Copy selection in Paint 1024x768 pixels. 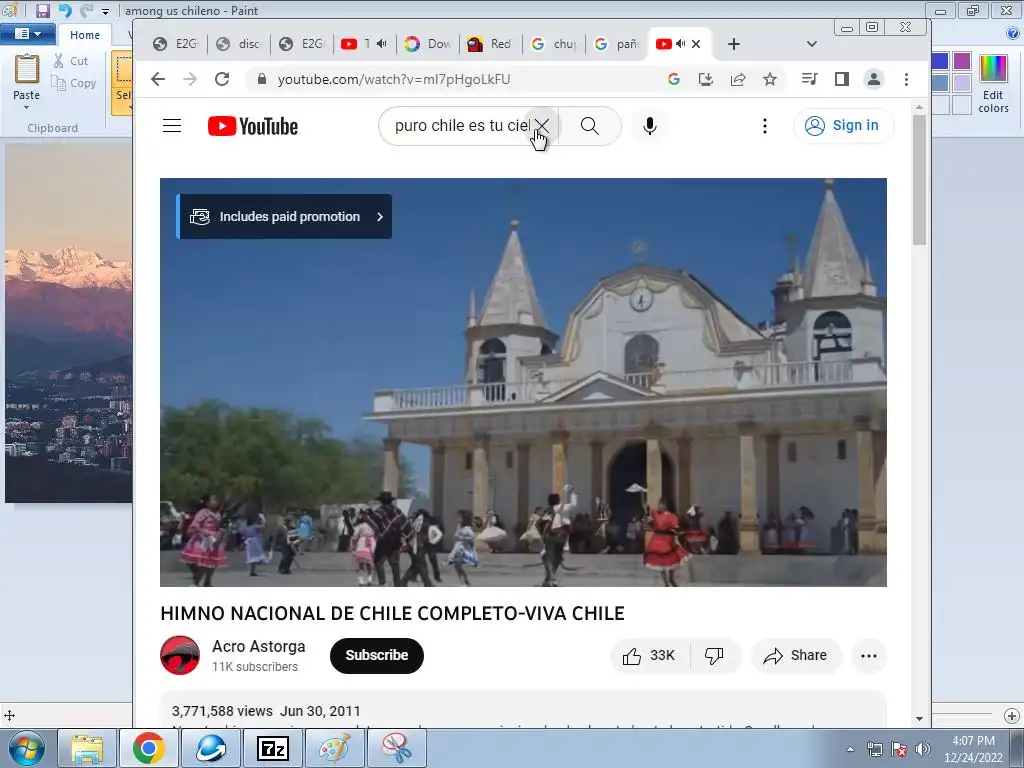pos(74,83)
